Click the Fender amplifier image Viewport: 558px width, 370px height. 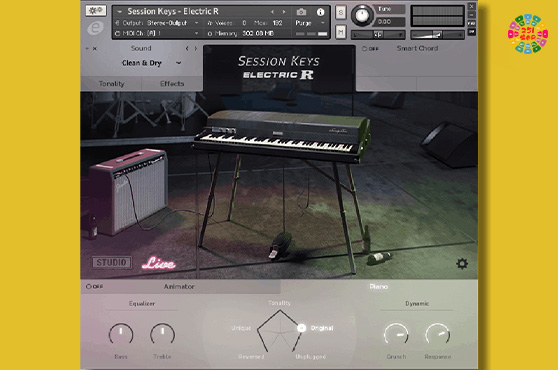[128, 192]
